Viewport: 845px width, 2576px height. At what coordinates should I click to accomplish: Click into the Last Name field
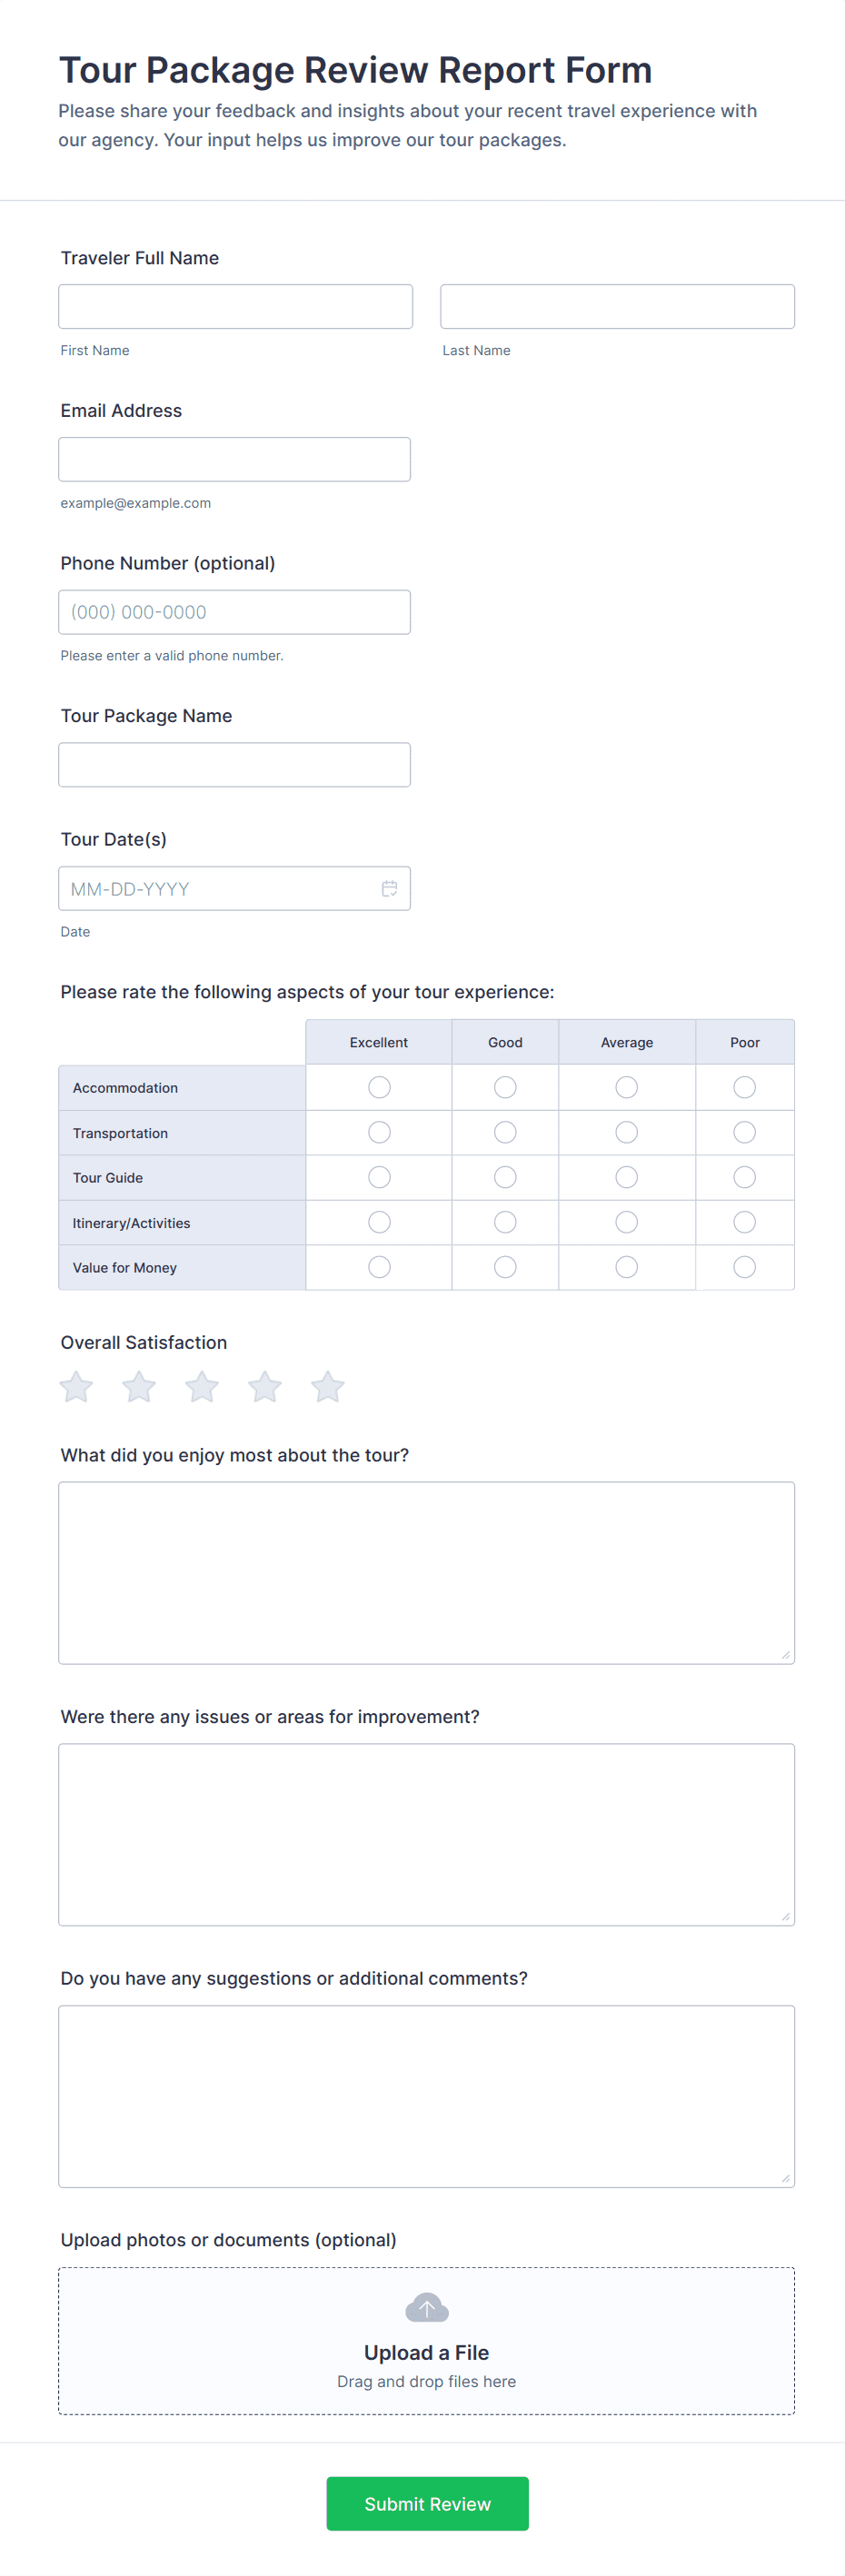pyautogui.click(x=617, y=306)
